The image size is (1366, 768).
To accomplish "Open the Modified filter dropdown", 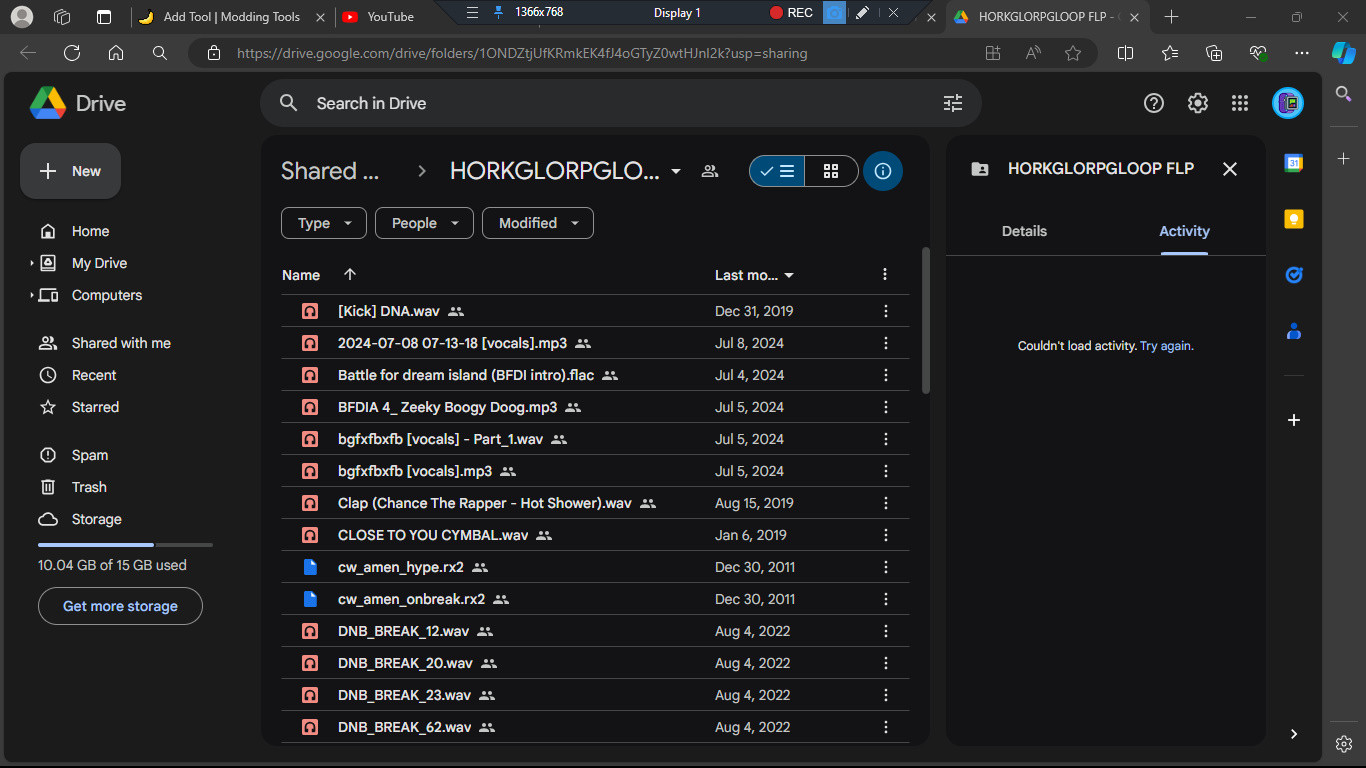I will click(x=537, y=222).
